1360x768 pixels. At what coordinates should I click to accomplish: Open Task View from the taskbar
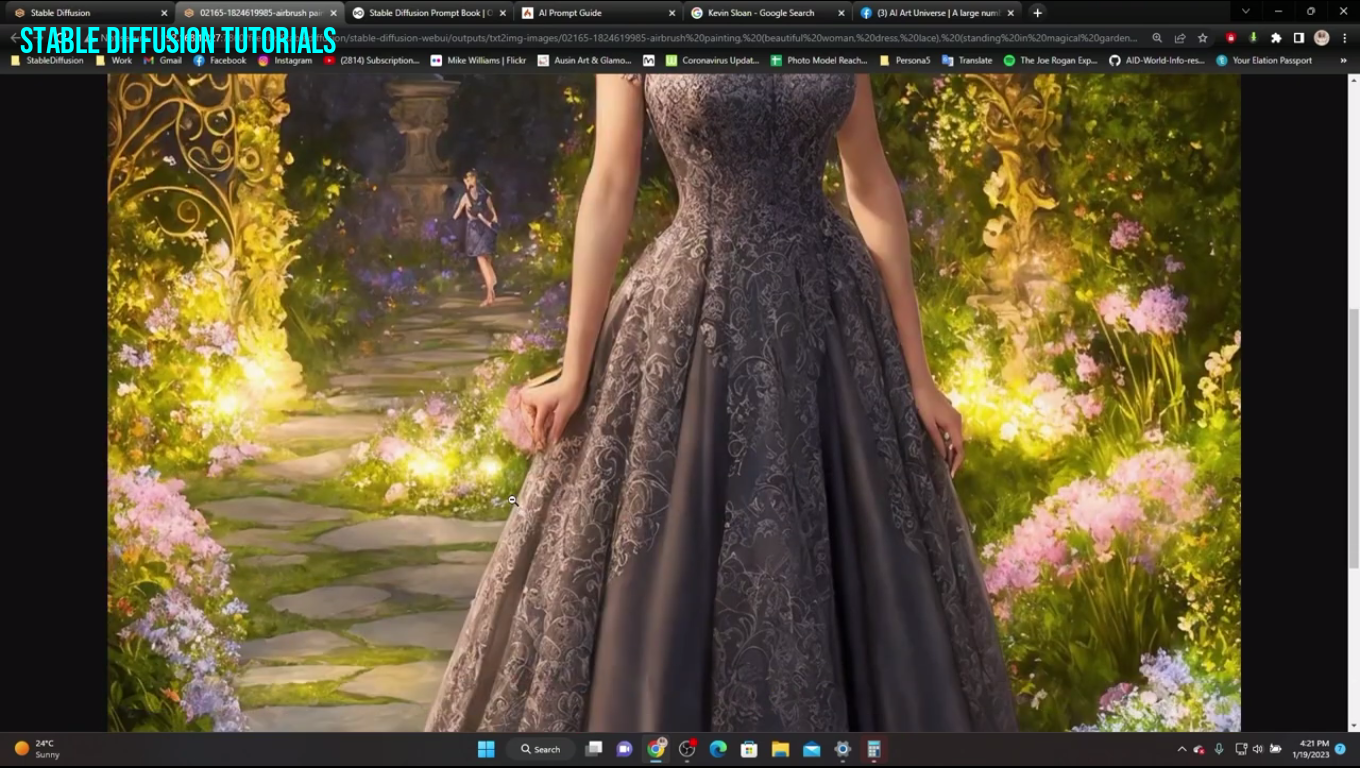tap(594, 749)
